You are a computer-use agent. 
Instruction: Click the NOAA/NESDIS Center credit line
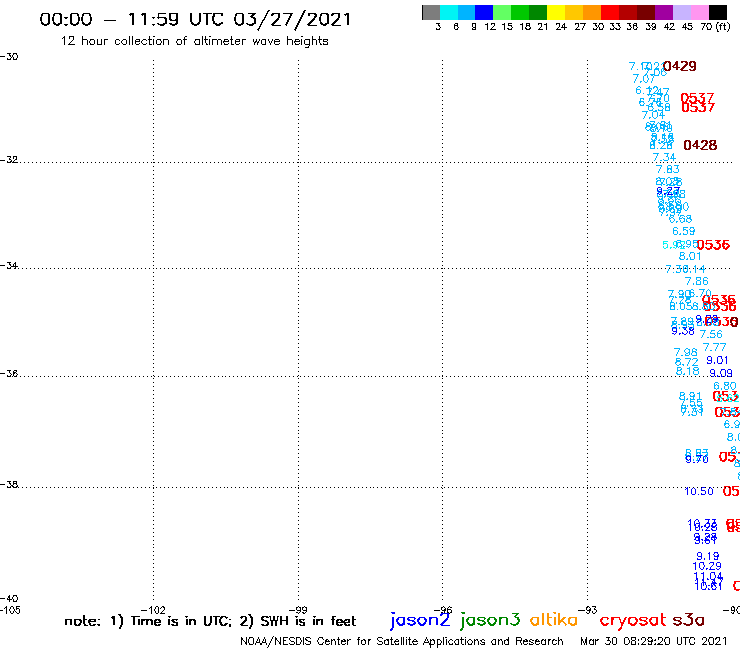tap(402, 641)
